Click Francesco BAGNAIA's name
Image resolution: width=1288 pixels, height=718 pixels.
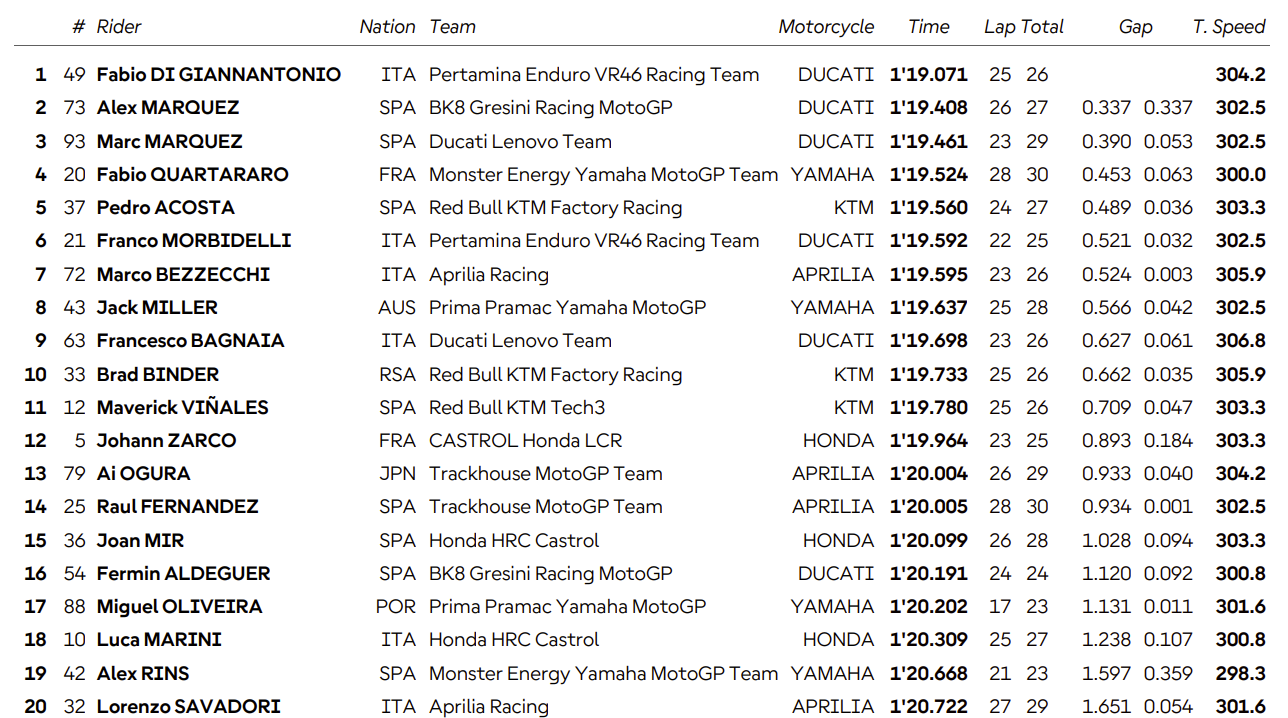click(190, 340)
